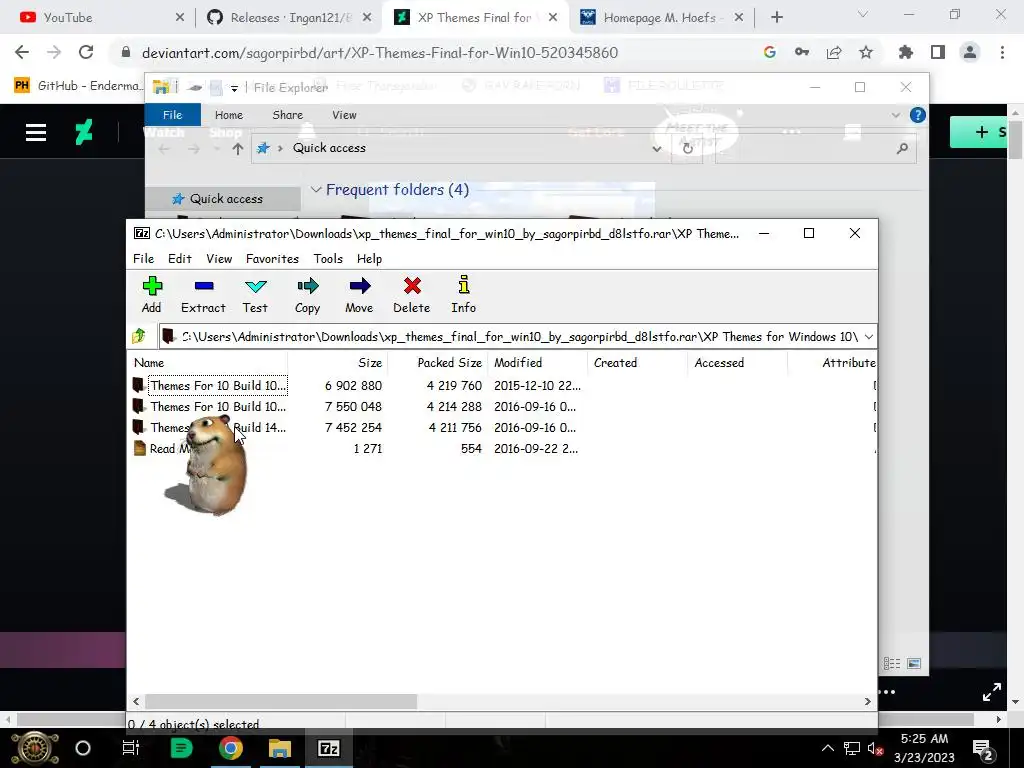Expand File Explorer address history dropdown
This screenshot has width=1024, height=768.
pos(656,149)
